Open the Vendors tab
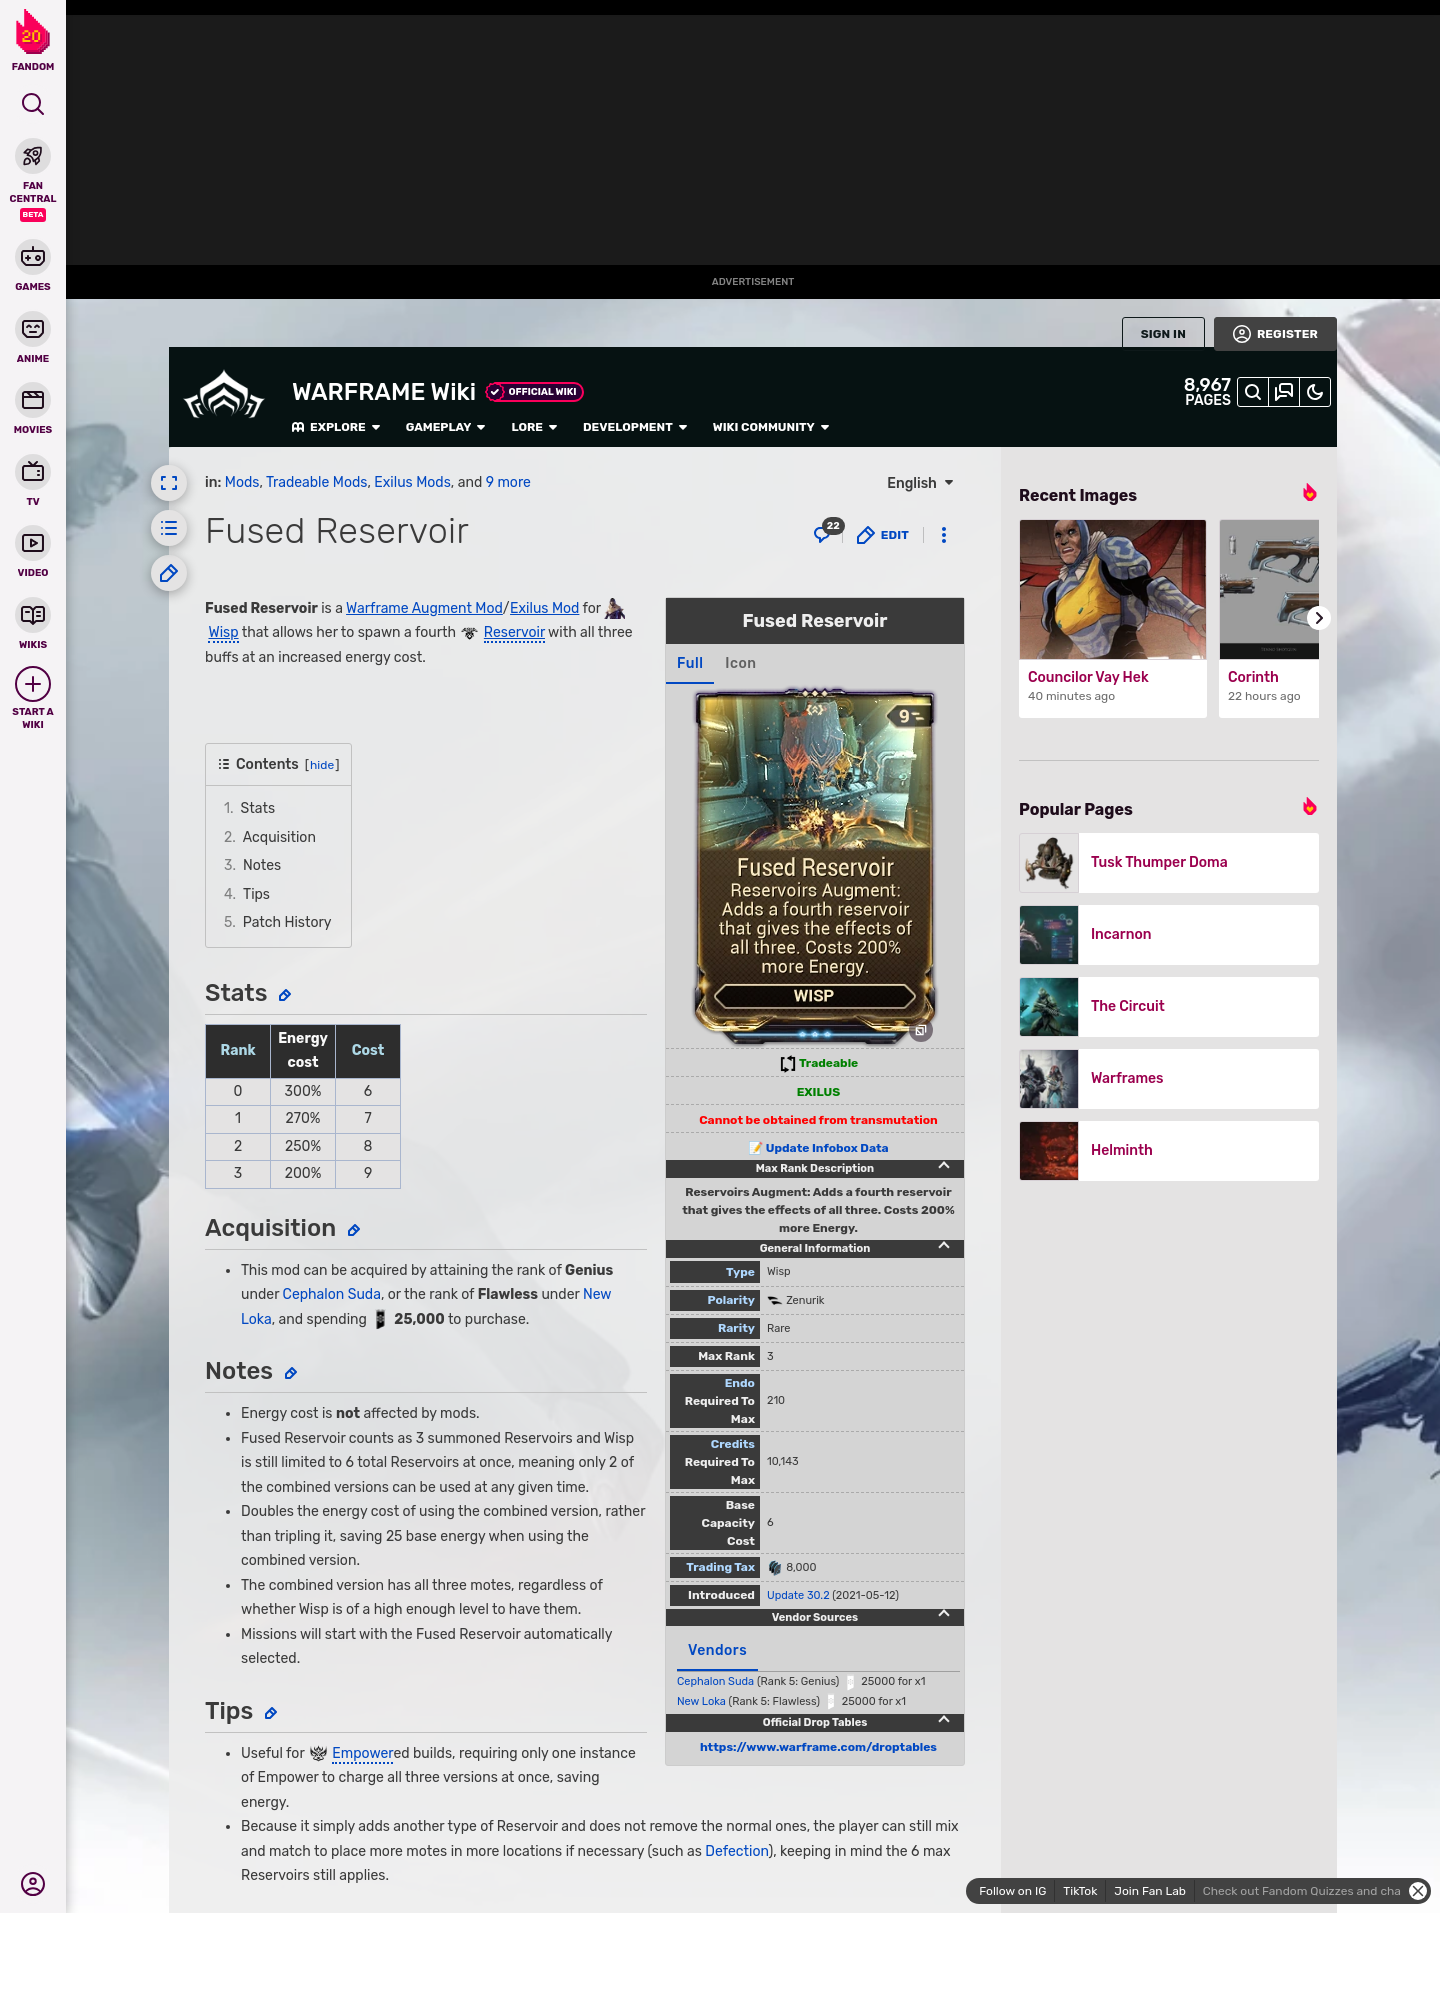The width and height of the screenshot is (1440, 2000). pos(717,1650)
